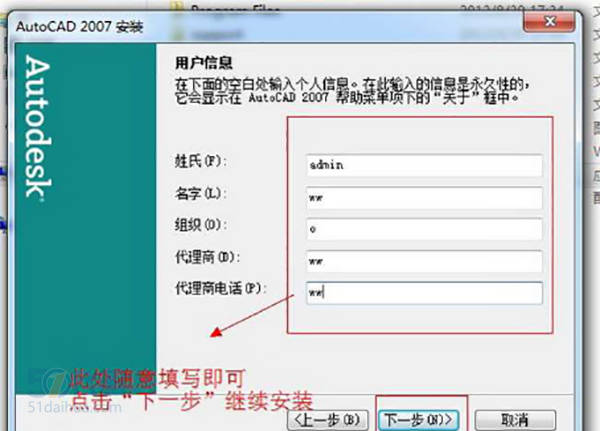Click the AutoCAD 2007 安装 title text
This screenshot has height=431, width=600.
pos(80,27)
